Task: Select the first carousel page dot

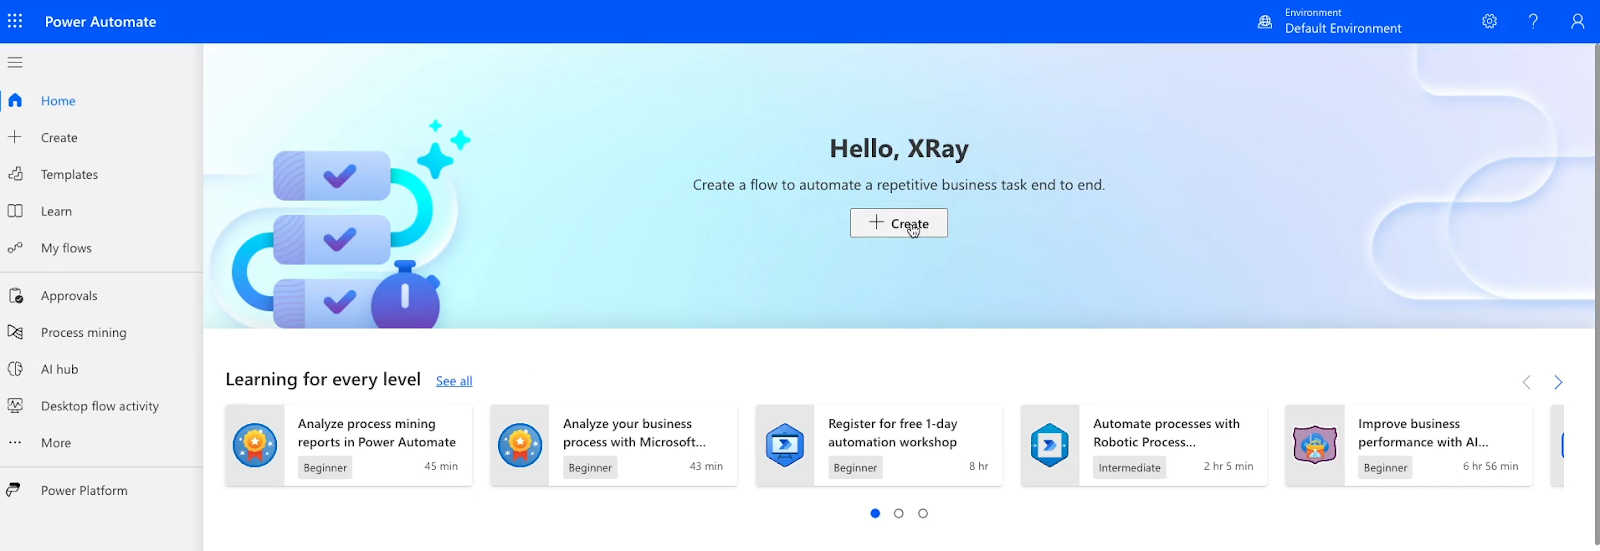Action: (875, 513)
